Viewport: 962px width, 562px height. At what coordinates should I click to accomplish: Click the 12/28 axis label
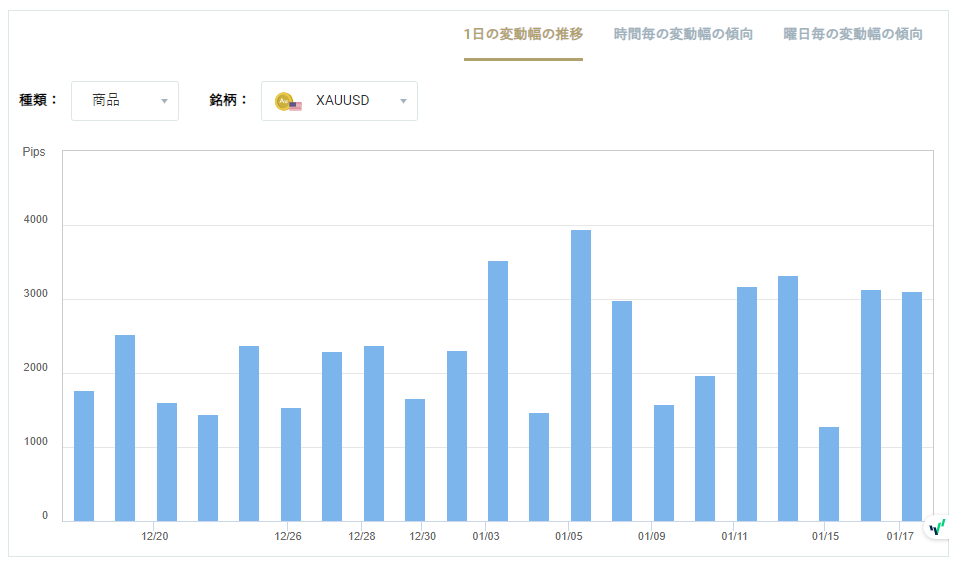coord(362,536)
